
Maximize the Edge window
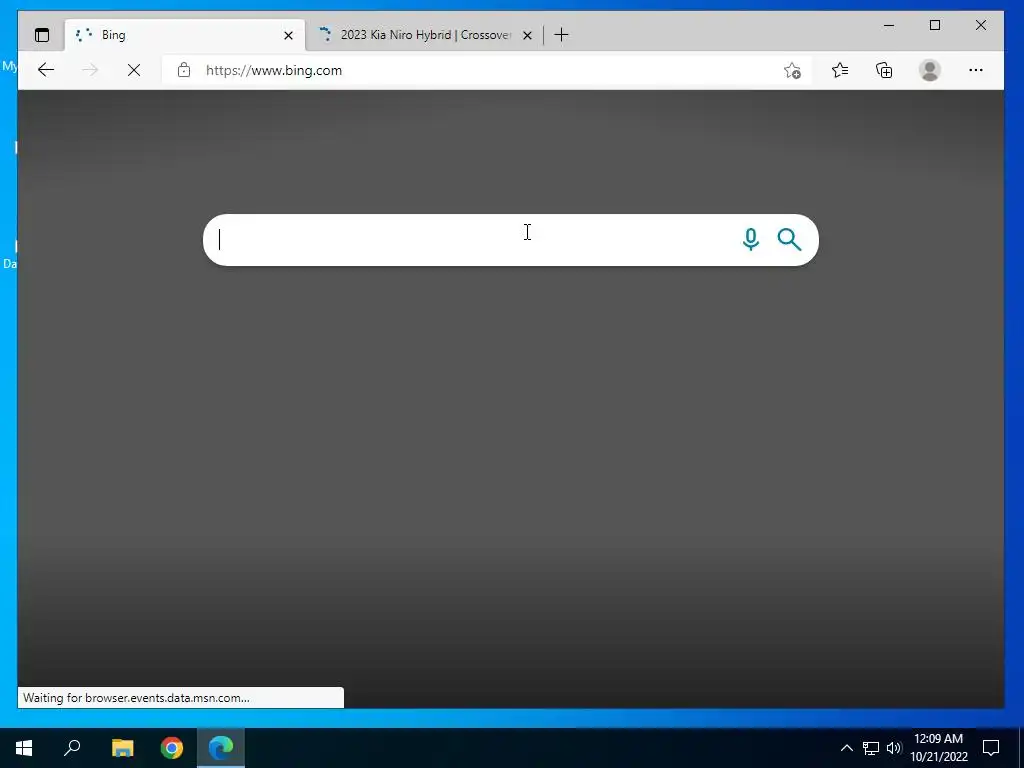click(935, 25)
